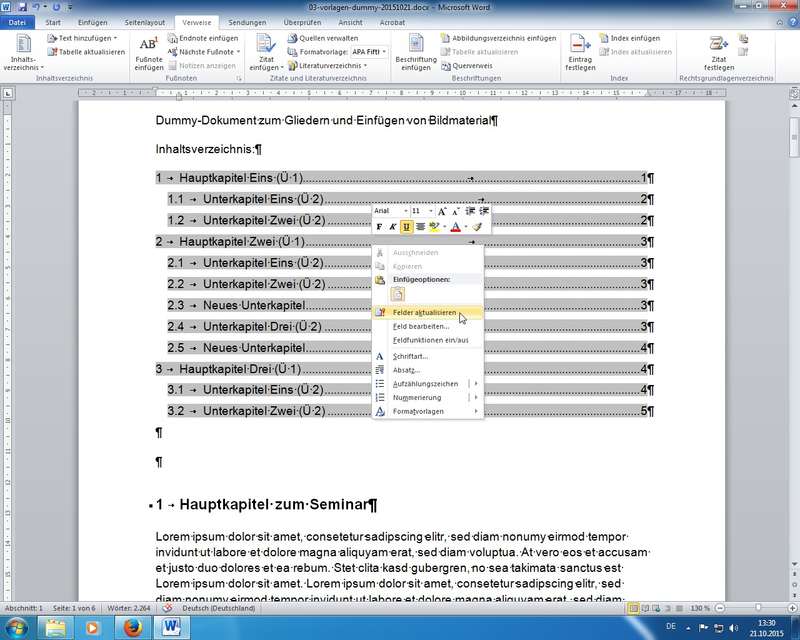This screenshot has width=800, height=640.
Task: Expand Aufzählungszeichen submenu arrow
Action: pyautogui.click(x=476, y=384)
